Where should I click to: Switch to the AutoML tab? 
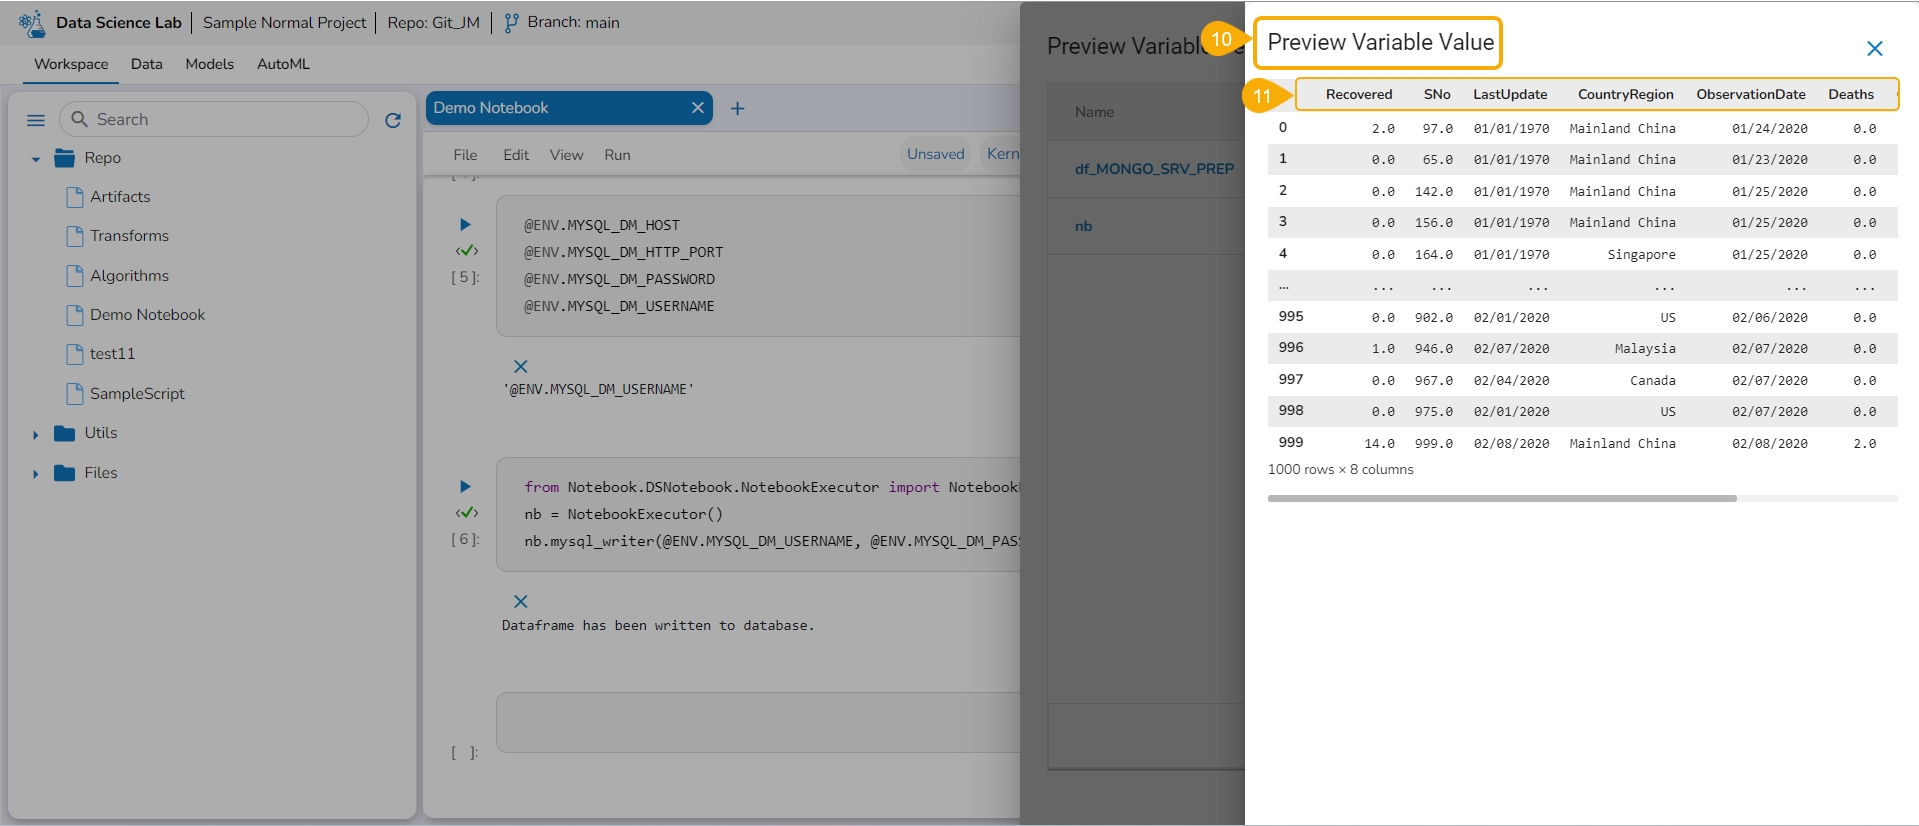283,64
